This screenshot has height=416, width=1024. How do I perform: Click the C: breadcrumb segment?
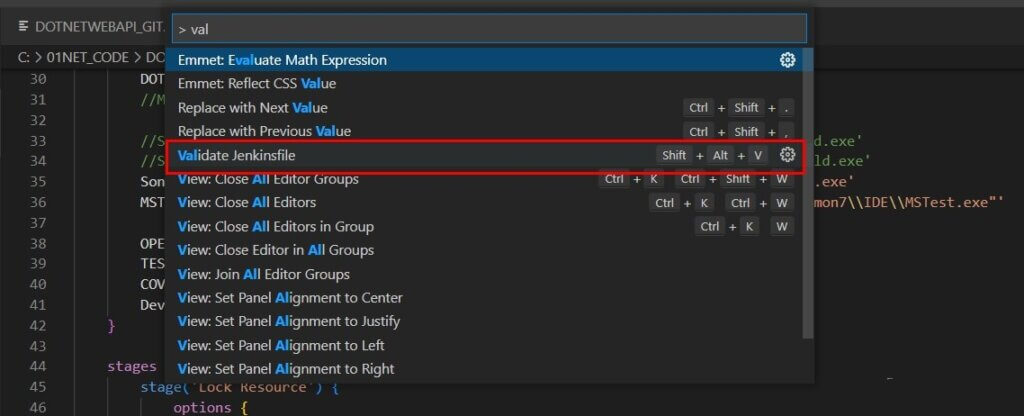pos(24,57)
